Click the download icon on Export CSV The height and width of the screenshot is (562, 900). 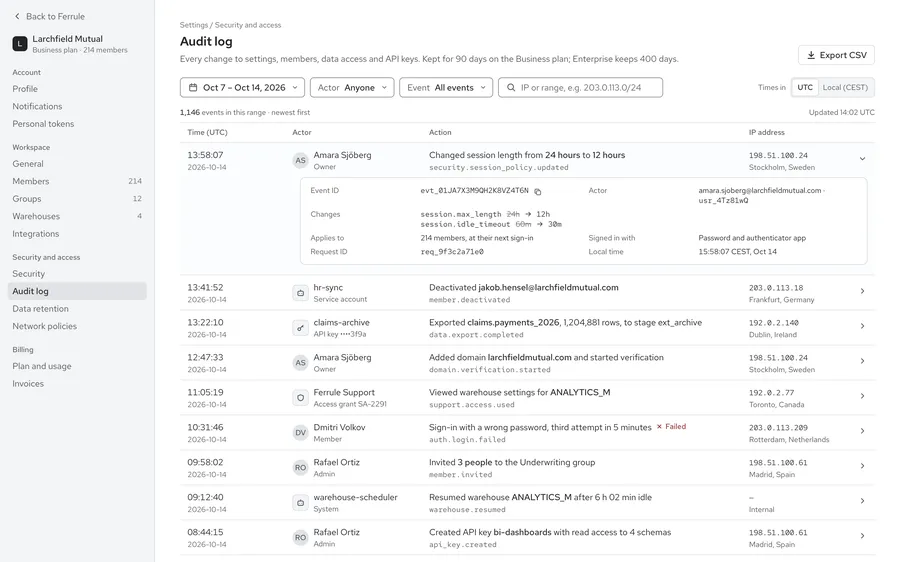[x=811, y=55]
